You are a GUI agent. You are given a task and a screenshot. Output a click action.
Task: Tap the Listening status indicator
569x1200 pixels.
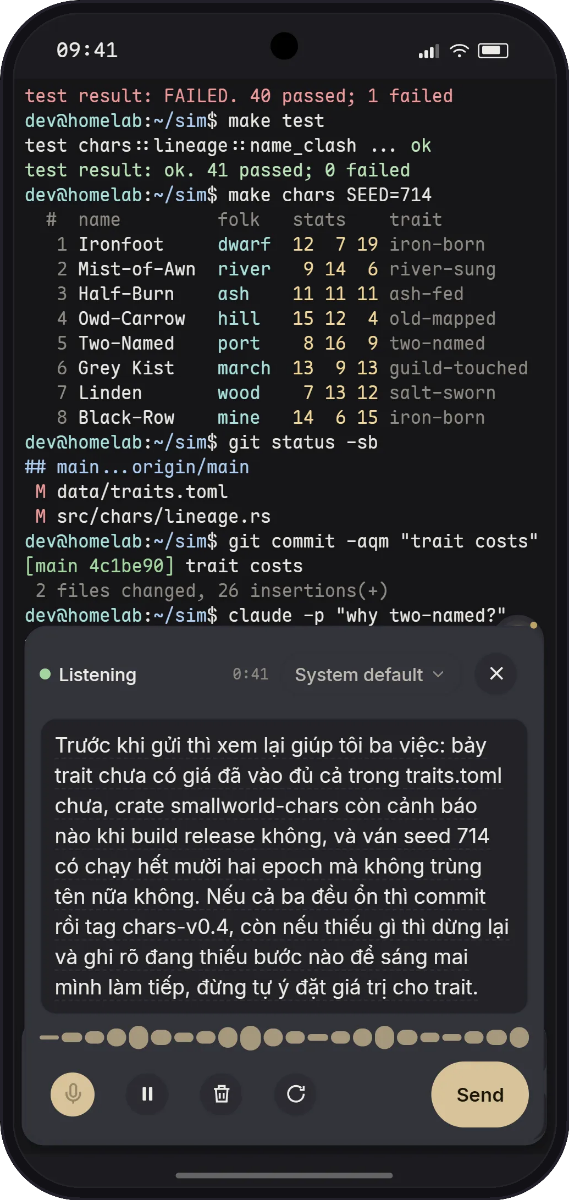click(88, 675)
